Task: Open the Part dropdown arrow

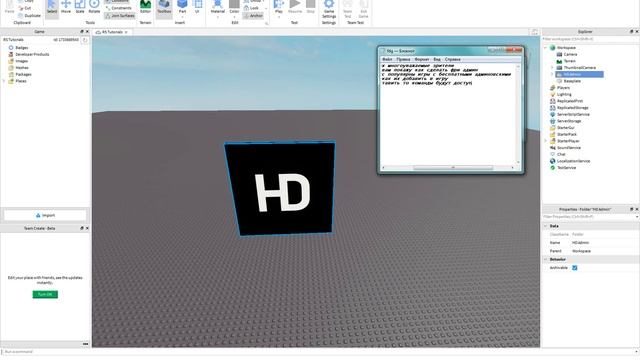Action: [182, 17]
